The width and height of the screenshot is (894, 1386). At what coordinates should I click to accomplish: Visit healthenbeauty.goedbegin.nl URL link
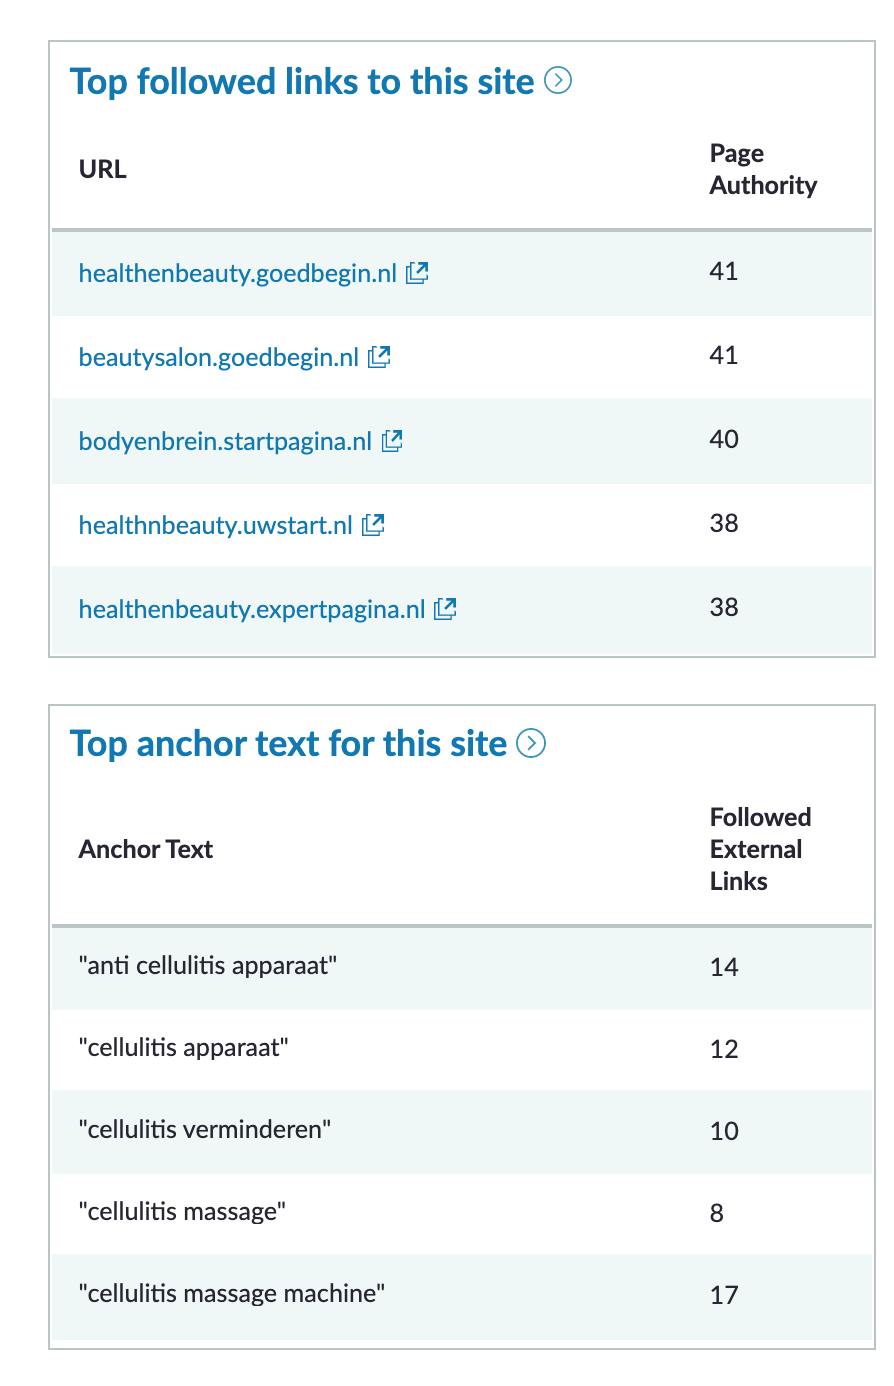click(238, 273)
